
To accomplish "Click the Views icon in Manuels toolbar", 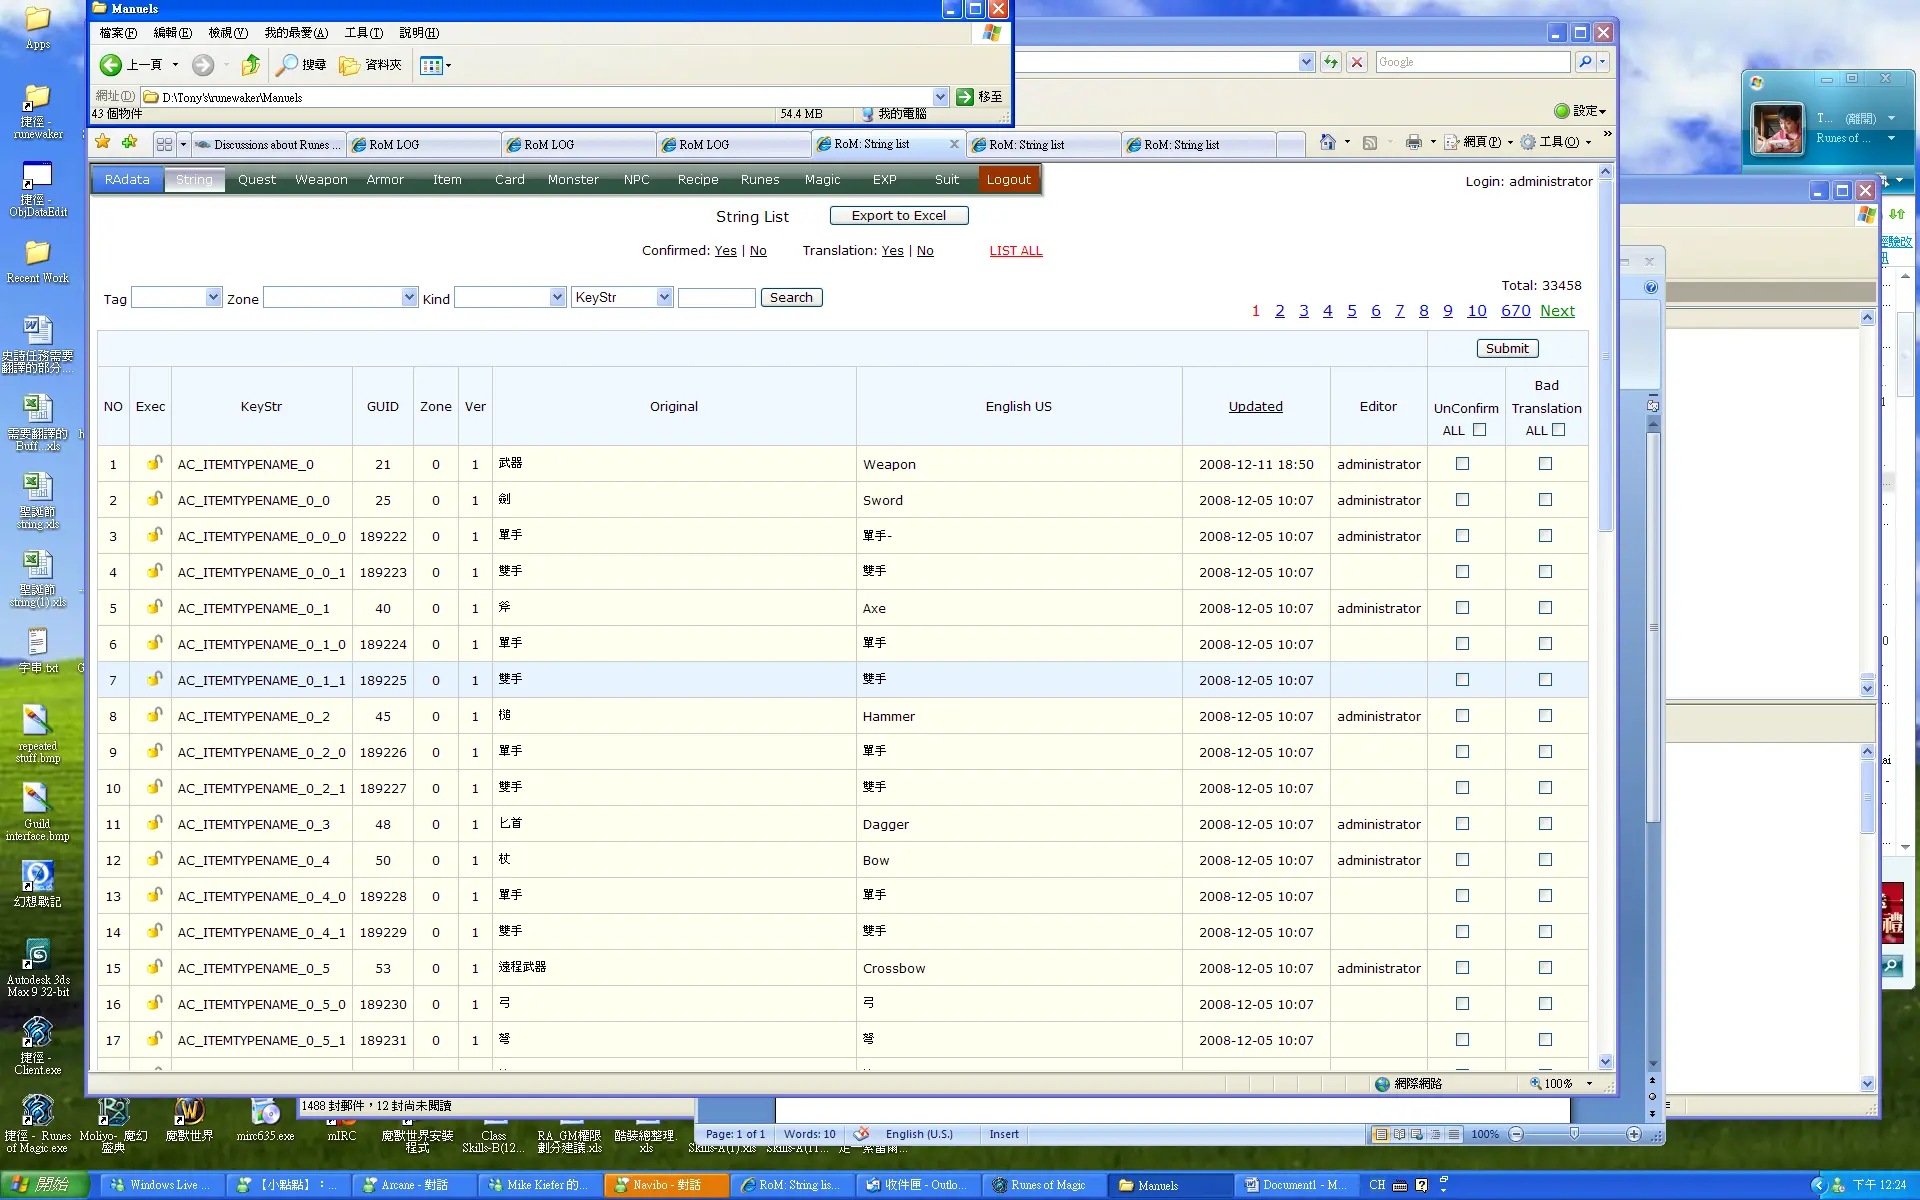I will pyautogui.click(x=431, y=65).
